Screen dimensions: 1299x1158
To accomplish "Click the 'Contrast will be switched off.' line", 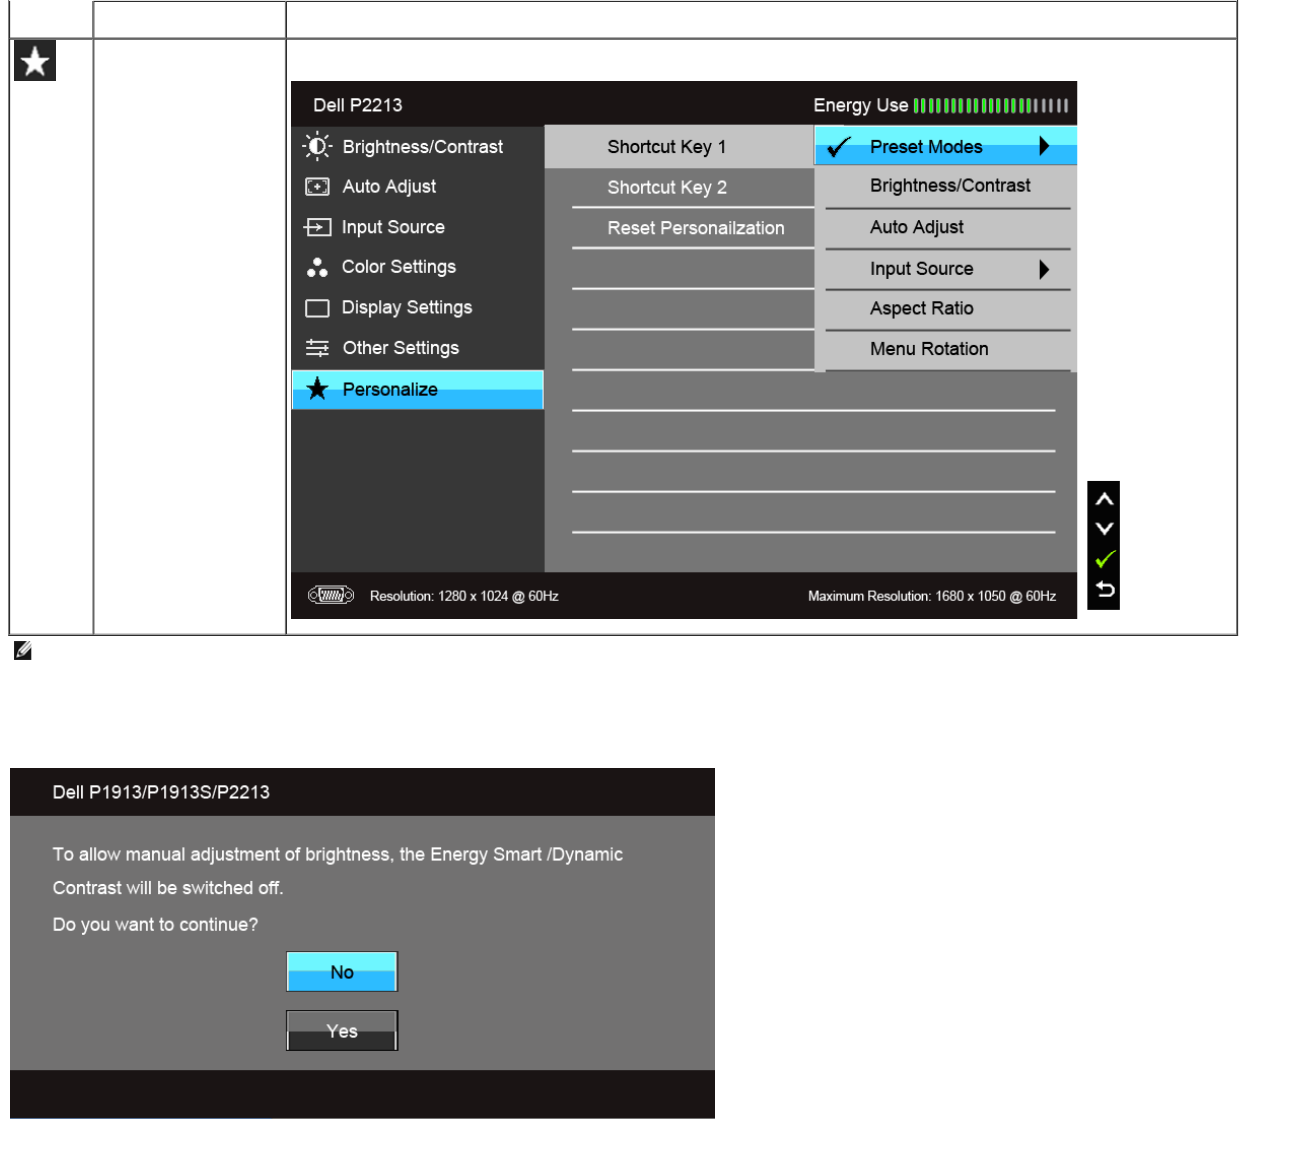I will [x=168, y=888].
